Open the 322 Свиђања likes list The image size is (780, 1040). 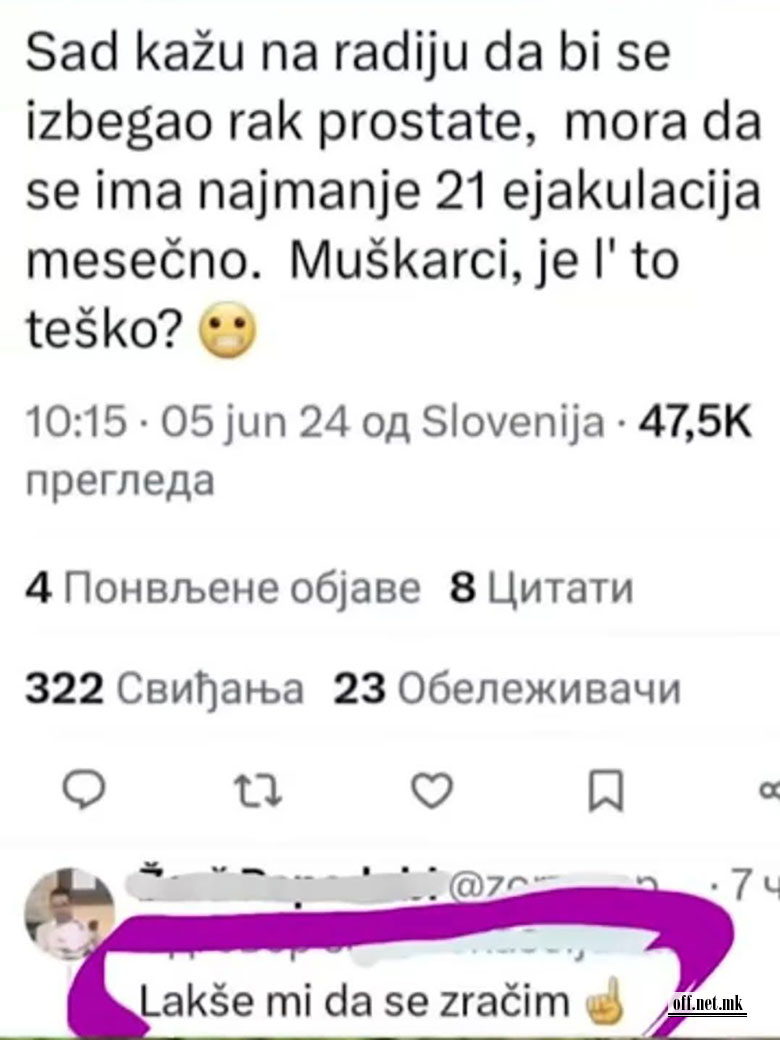tap(164, 688)
